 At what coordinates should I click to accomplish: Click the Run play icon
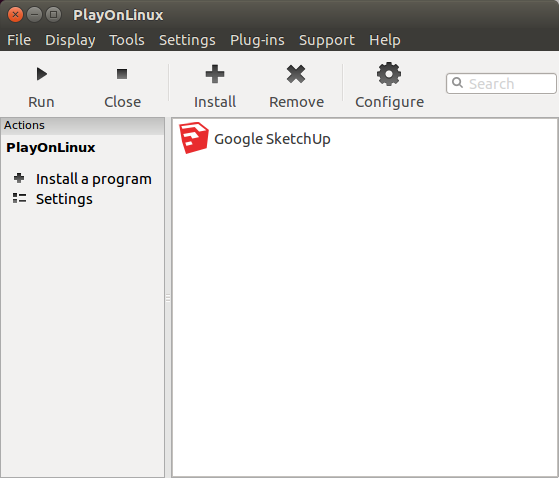(x=42, y=74)
